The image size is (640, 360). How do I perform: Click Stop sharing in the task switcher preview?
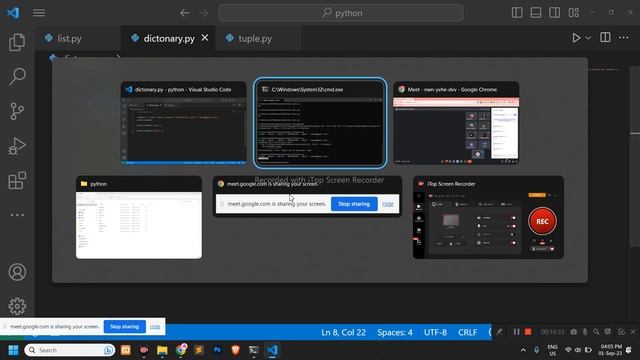(x=354, y=204)
